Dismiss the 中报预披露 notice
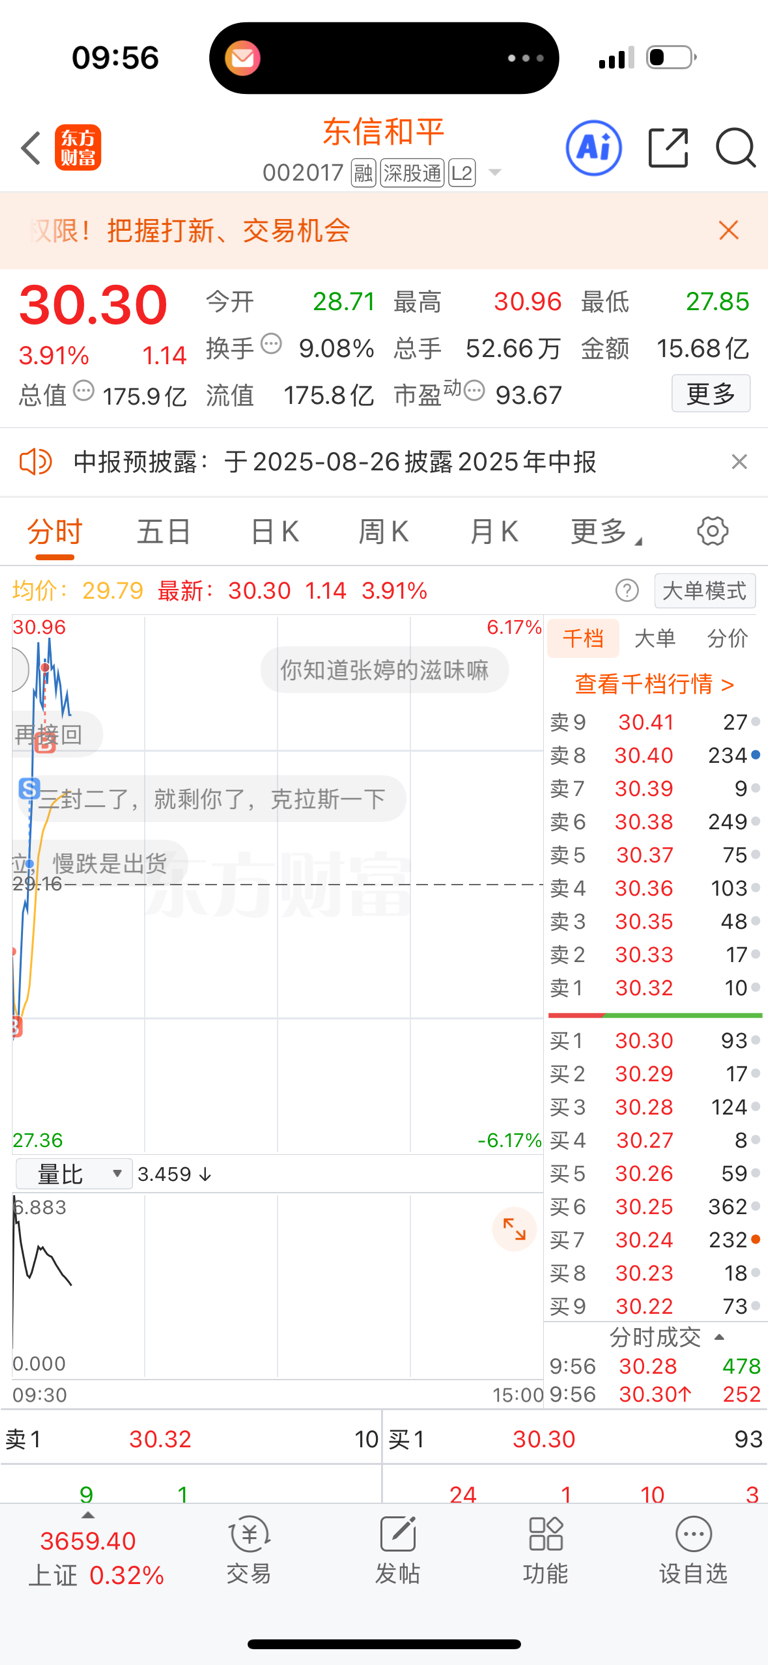This screenshot has height=1665, width=769. coord(739,461)
